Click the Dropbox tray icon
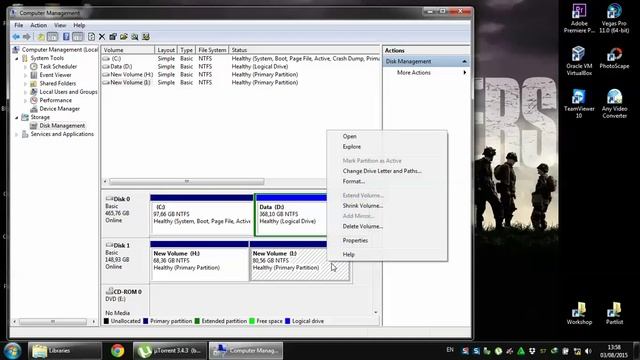This screenshot has height=360, width=640. 532,351
